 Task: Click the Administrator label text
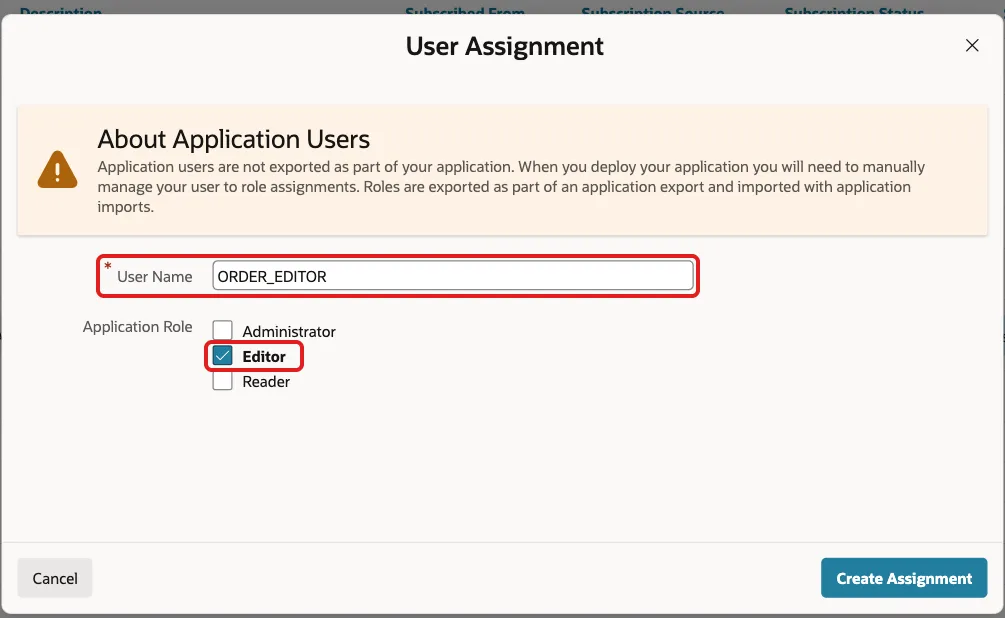point(288,331)
